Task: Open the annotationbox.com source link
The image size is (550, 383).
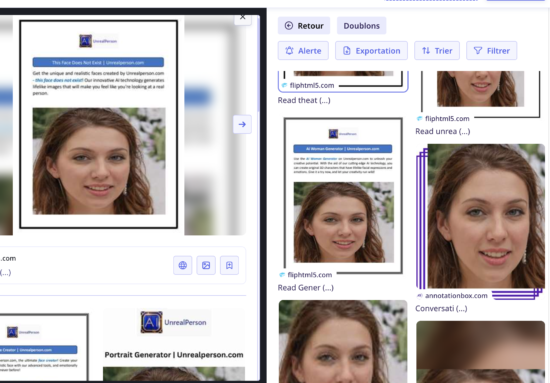Action: [x=456, y=296]
